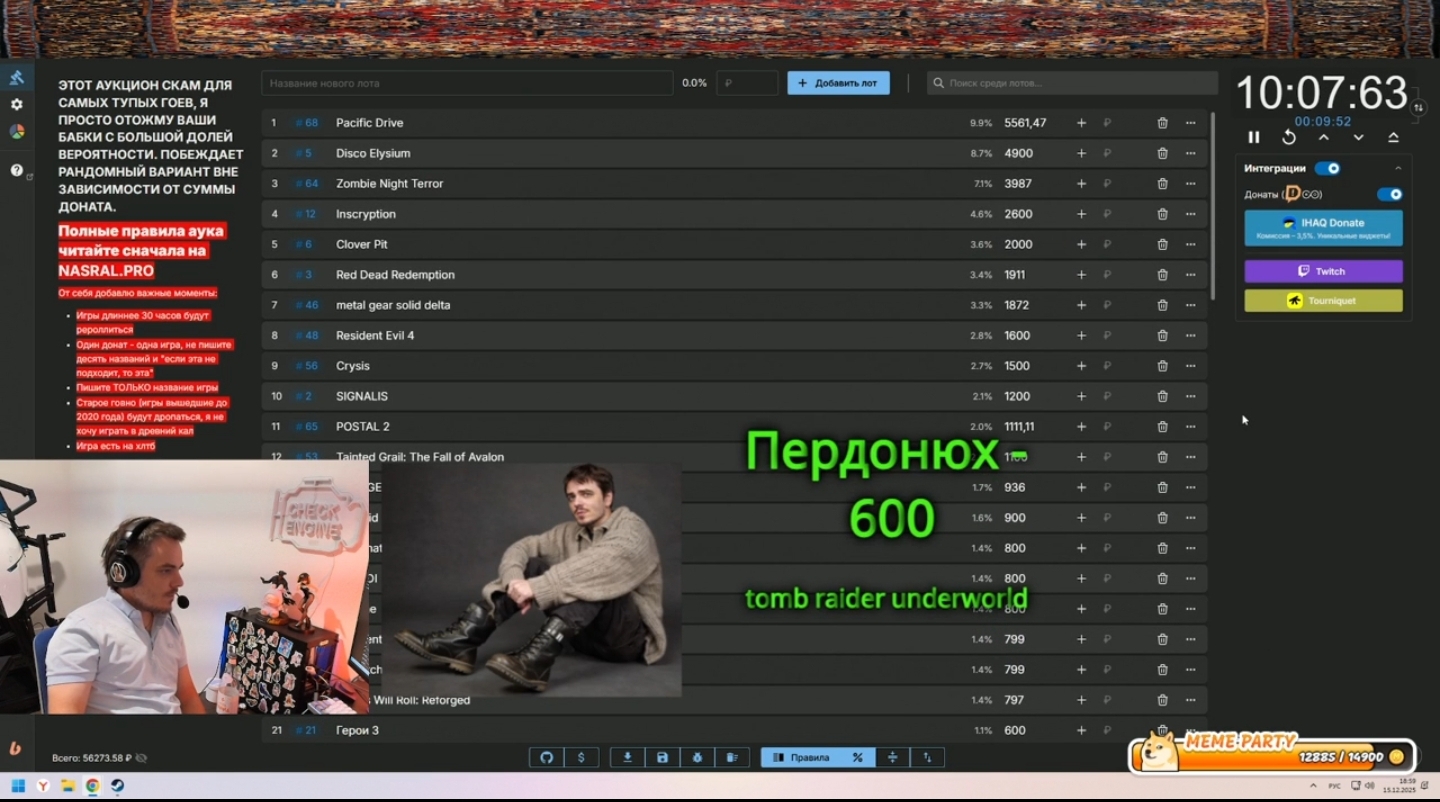Open settings gear in left sidebar
This screenshot has width=1440, height=802.
tap(17, 104)
